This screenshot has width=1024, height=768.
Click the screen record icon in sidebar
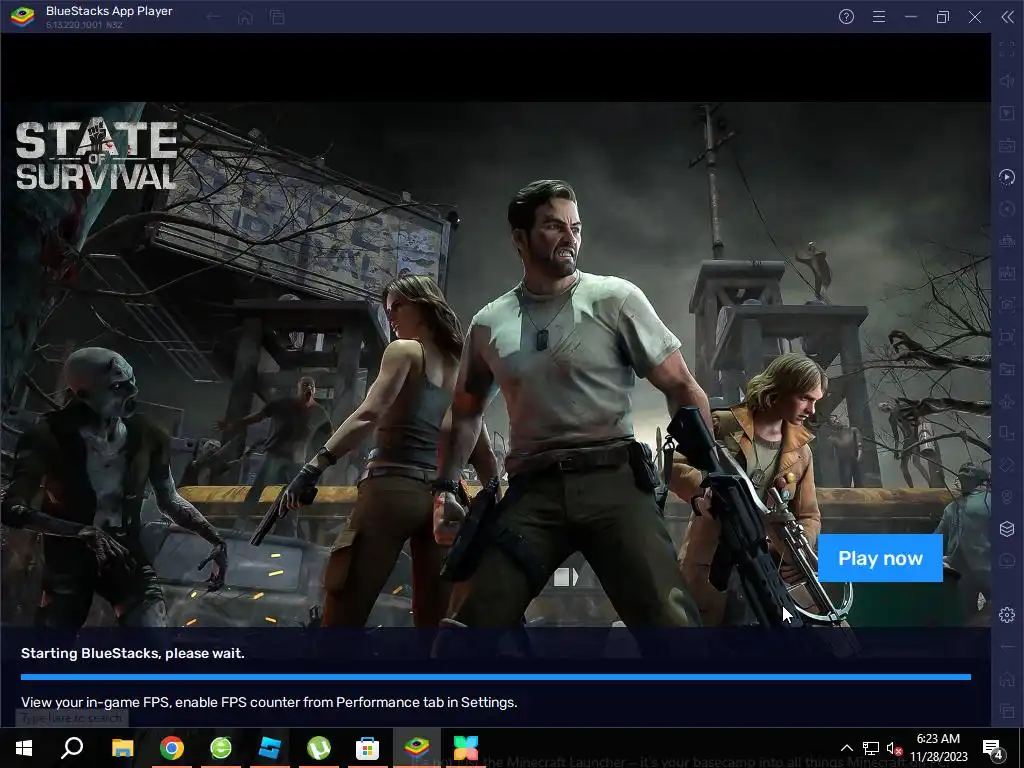(x=1007, y=337)
